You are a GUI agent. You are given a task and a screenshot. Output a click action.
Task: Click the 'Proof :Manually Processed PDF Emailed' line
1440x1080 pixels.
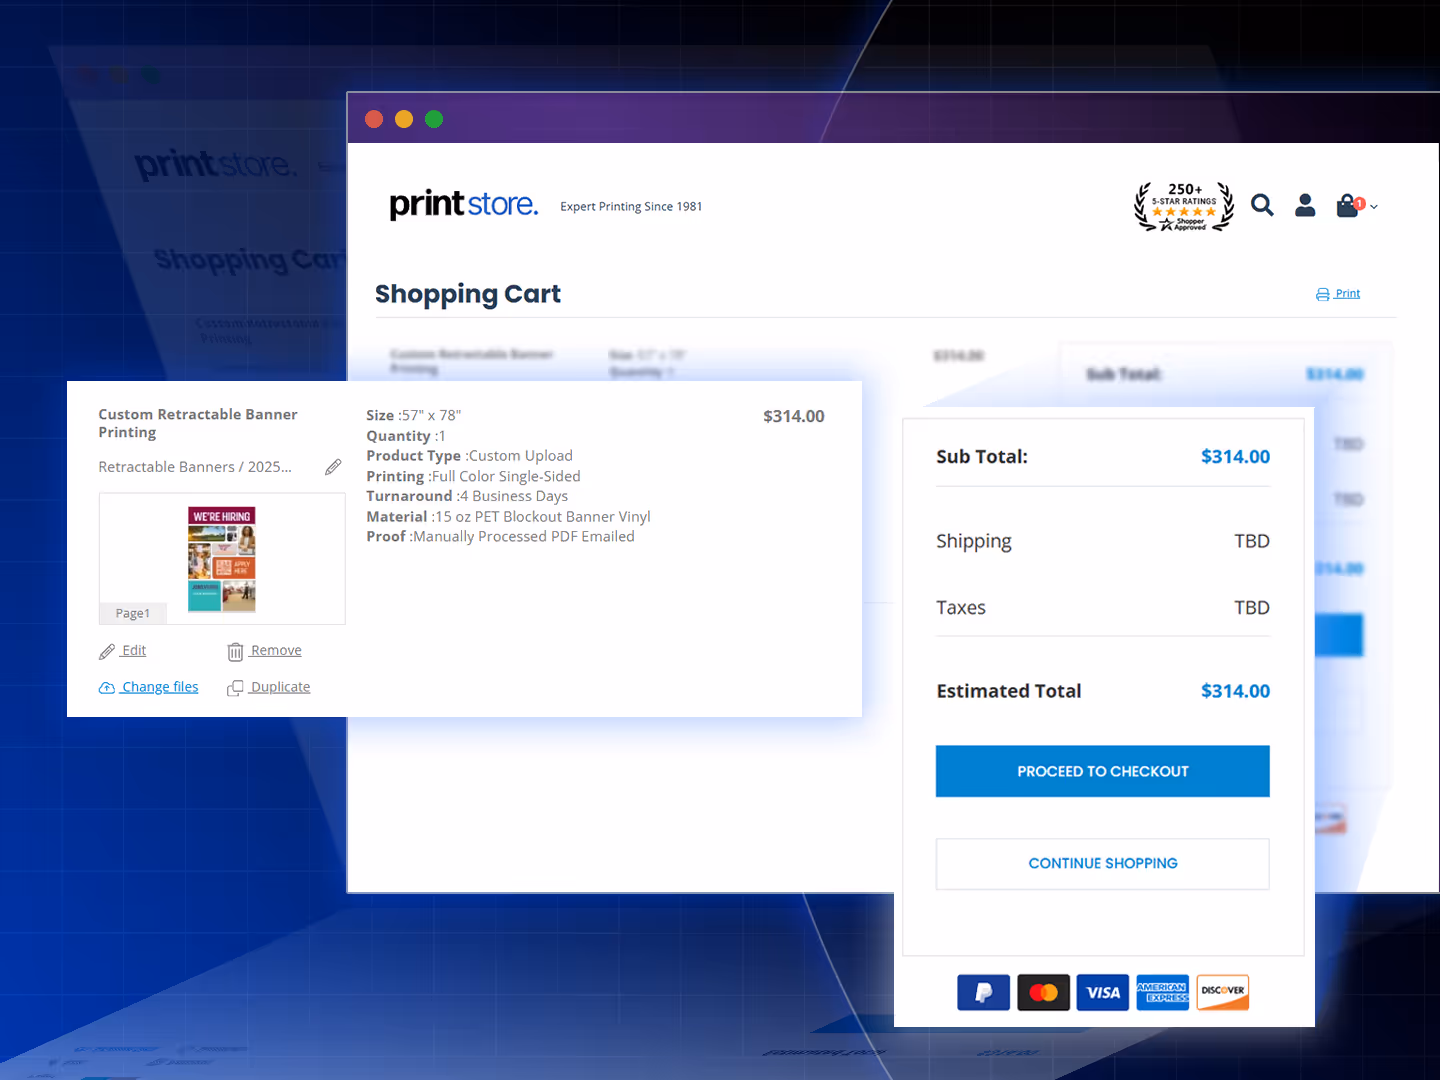(x=500, y=537)
